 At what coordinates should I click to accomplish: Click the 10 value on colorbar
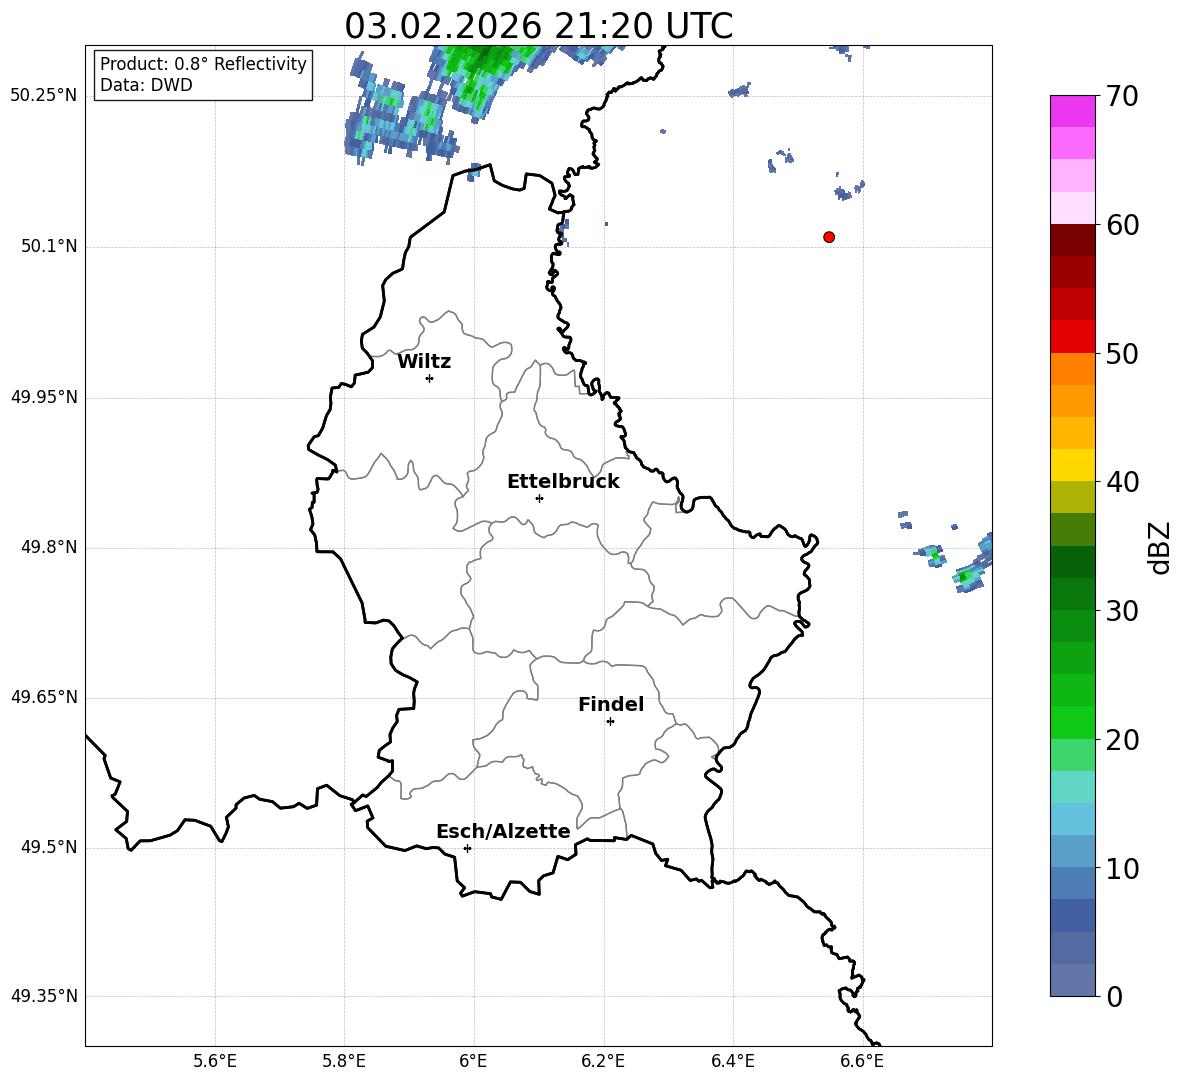[x=1122, y=868]
